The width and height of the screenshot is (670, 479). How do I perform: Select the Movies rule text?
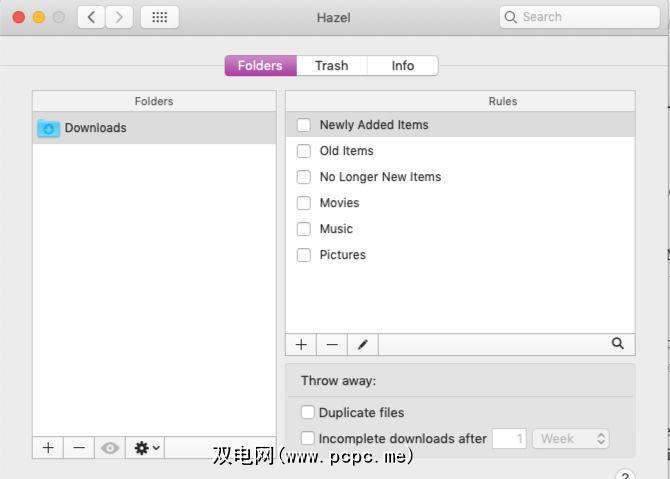(339, 203)
